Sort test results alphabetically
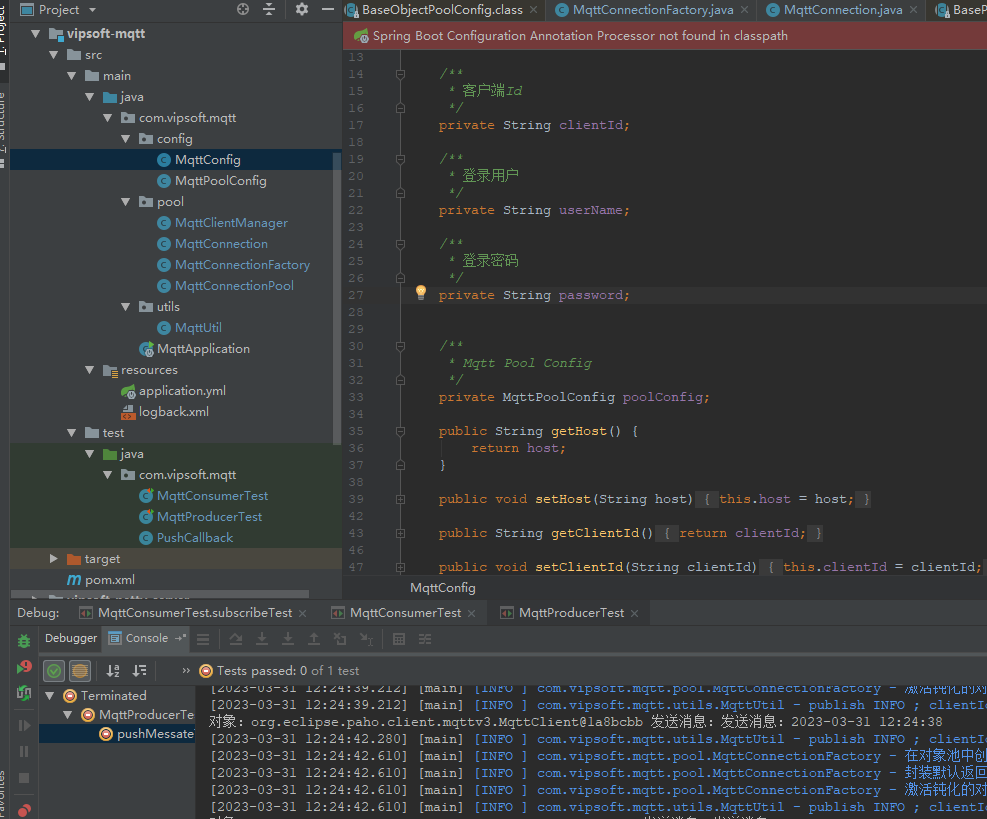 pyautogui.click(x=113, y=671)
